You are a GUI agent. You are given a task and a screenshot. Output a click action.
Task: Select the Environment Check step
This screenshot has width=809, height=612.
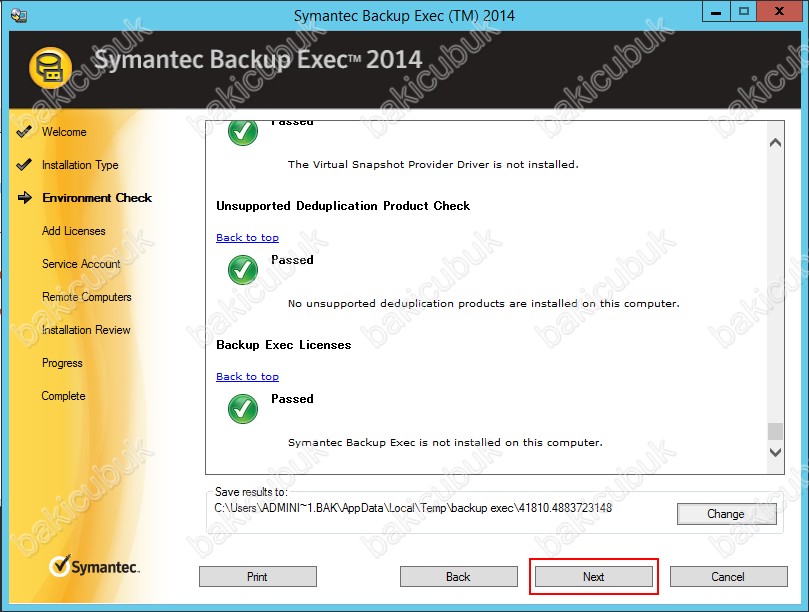tap(97, 198)
